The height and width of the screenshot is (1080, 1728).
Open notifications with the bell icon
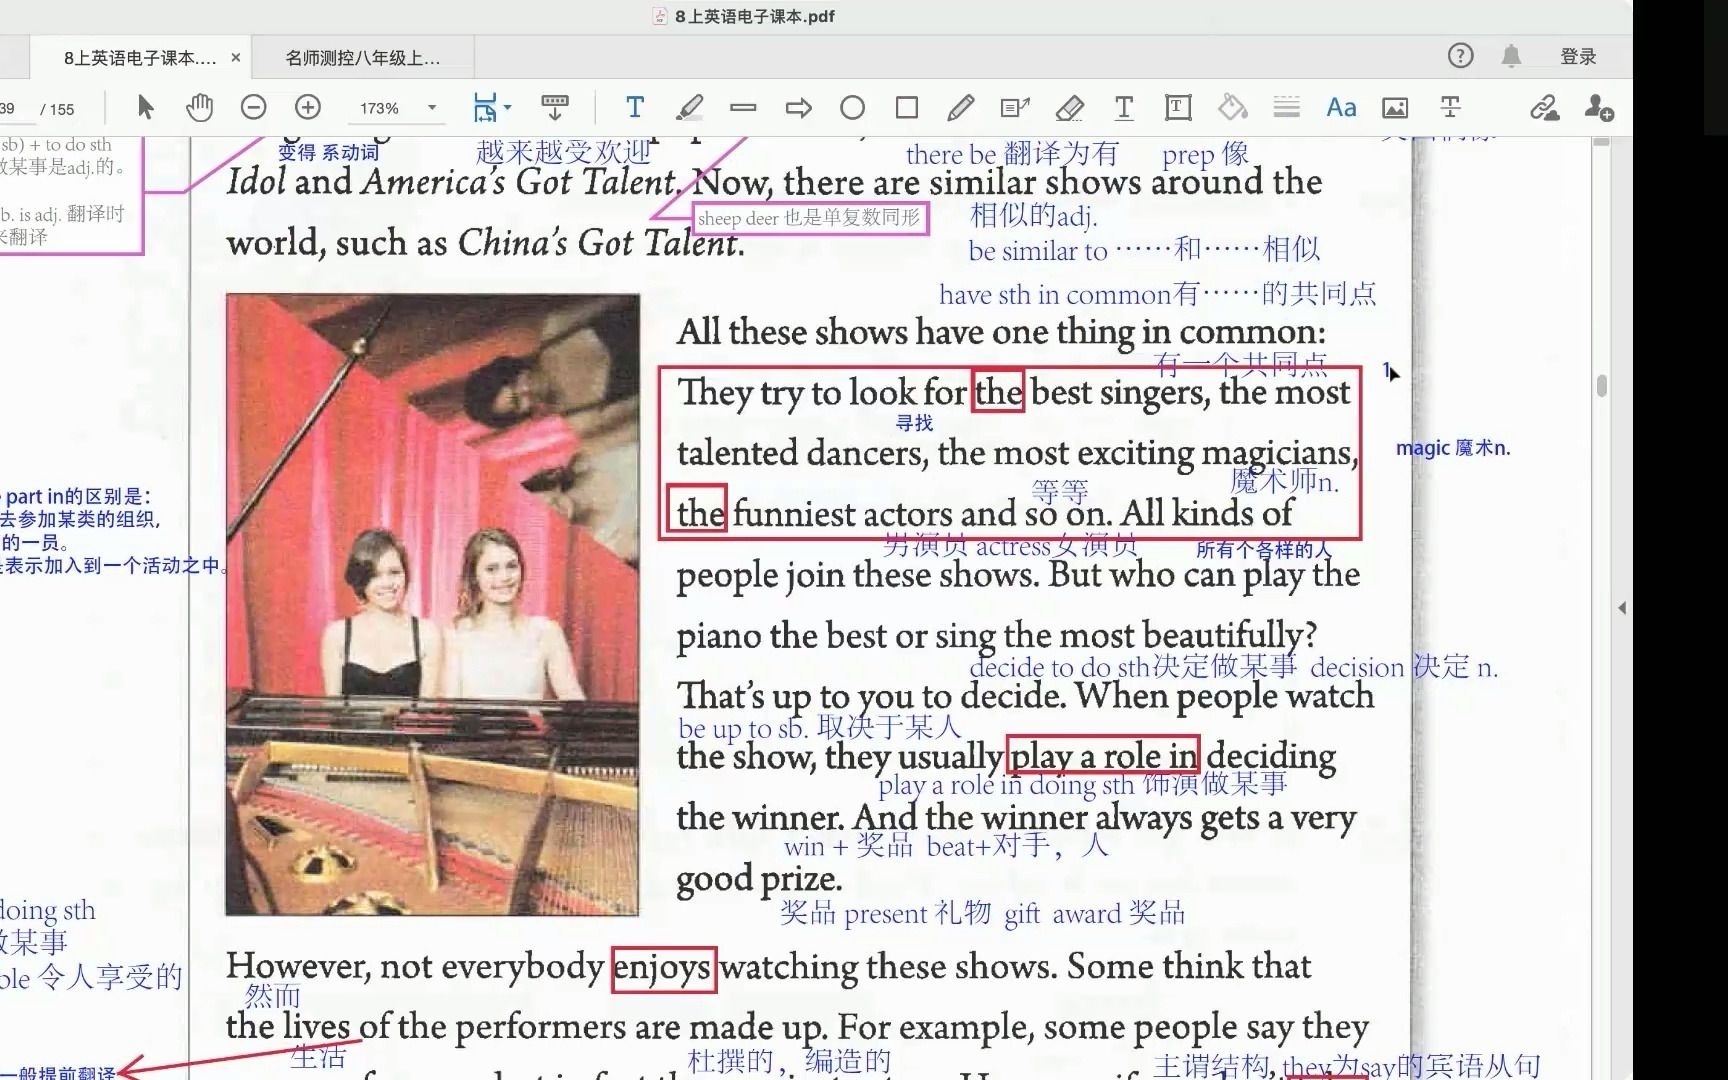pyautogui.click(x=1511, y=56)
